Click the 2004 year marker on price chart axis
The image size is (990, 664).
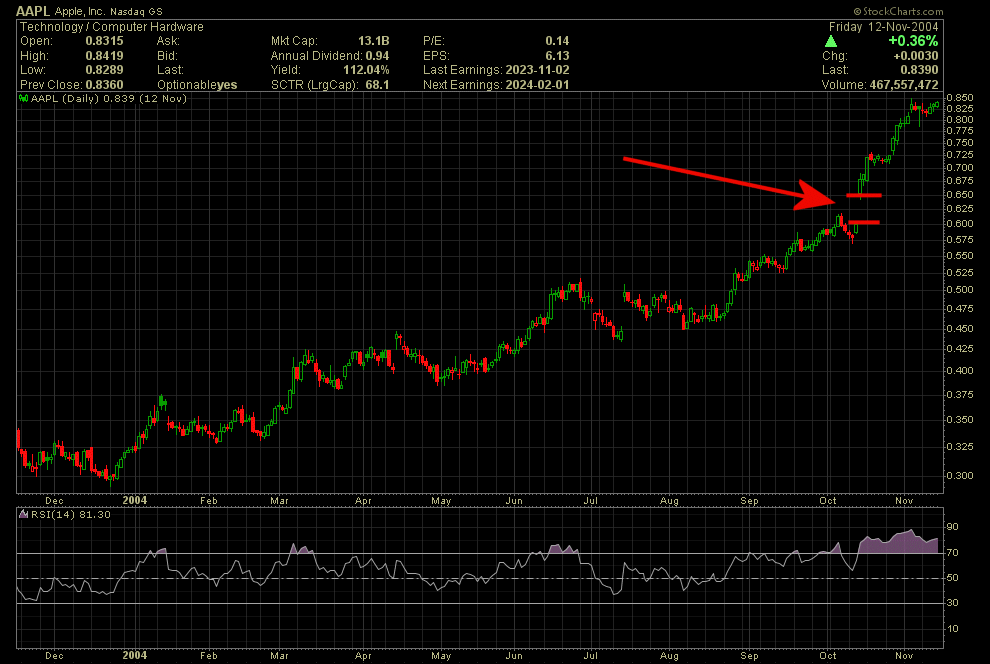[x=133, y=500]
